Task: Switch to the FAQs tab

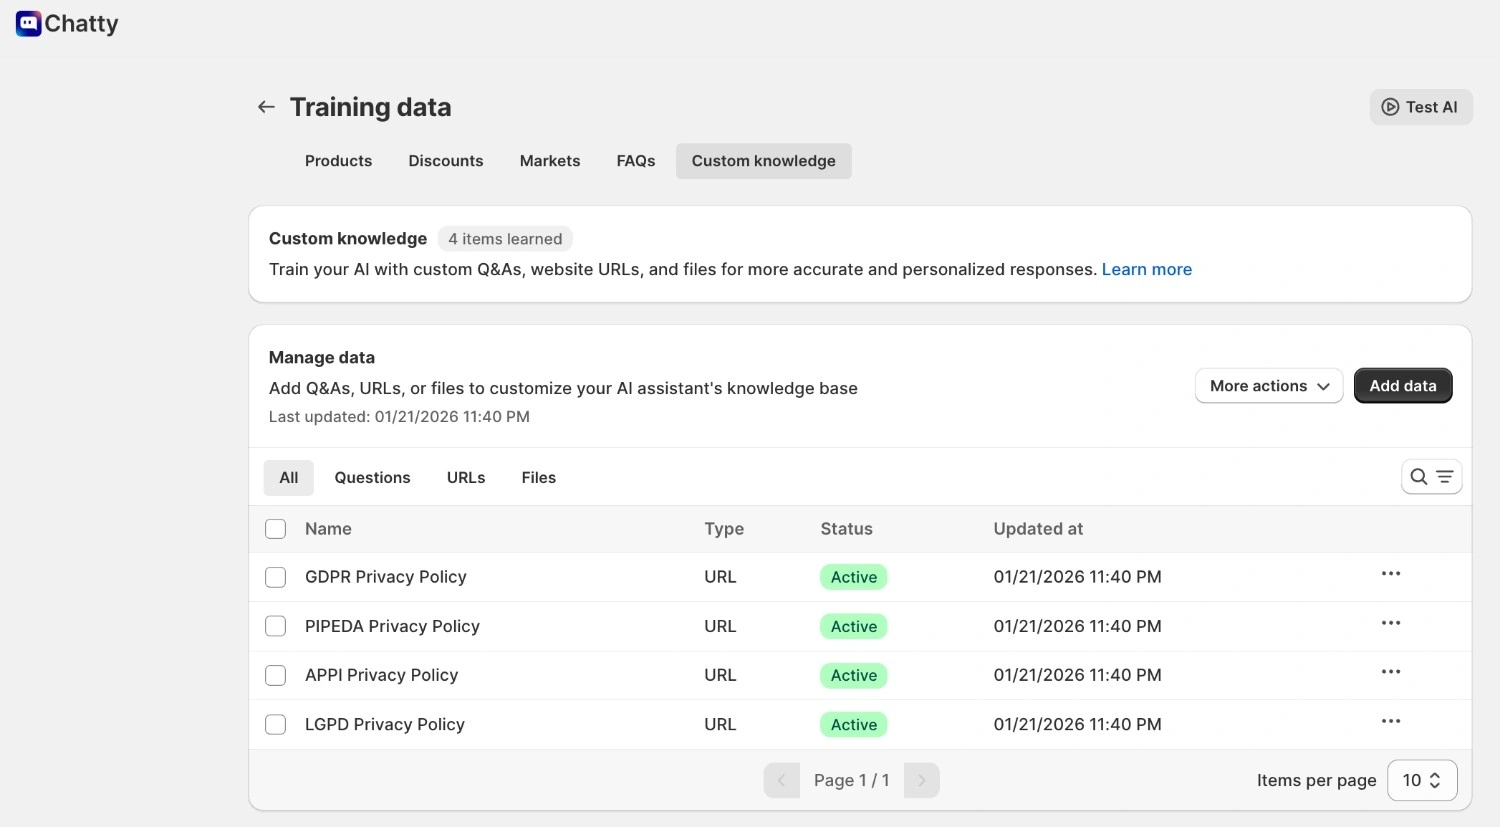Action: click(636, 161)
